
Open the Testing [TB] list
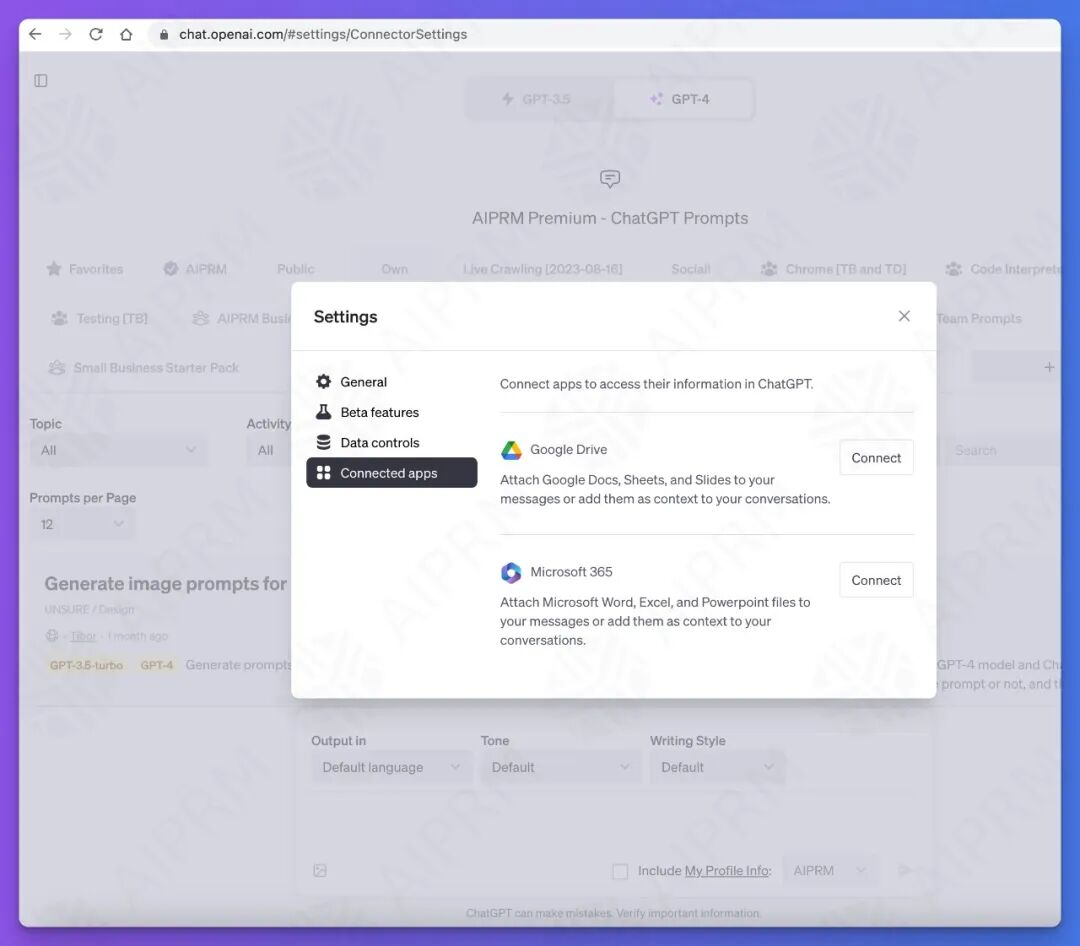[x=99, y=318]
